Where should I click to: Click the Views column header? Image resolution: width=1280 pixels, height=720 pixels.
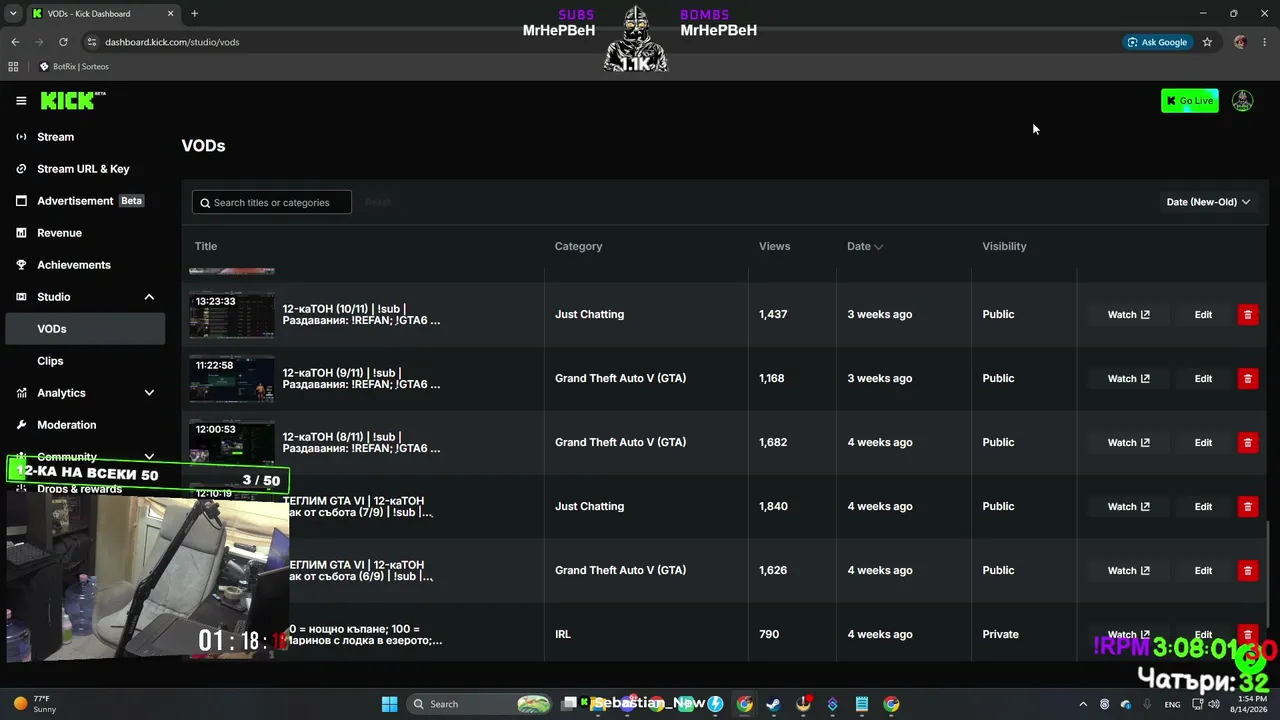774,246
